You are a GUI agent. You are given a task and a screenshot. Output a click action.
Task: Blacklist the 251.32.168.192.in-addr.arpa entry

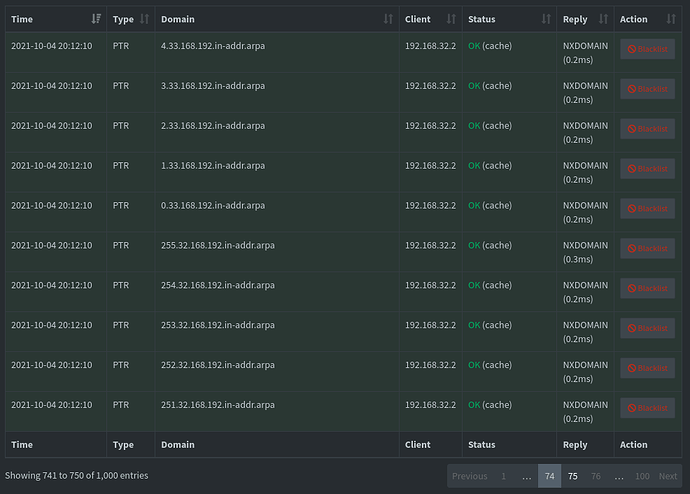click(x=647, y=408)
